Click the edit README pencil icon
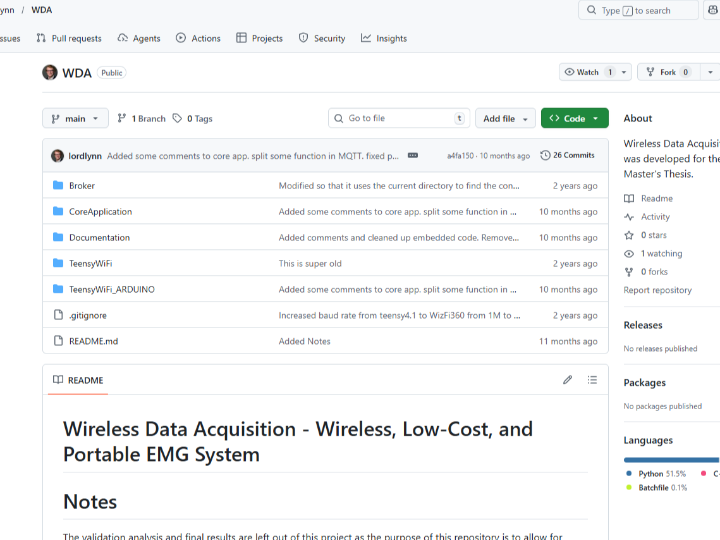 567,380
